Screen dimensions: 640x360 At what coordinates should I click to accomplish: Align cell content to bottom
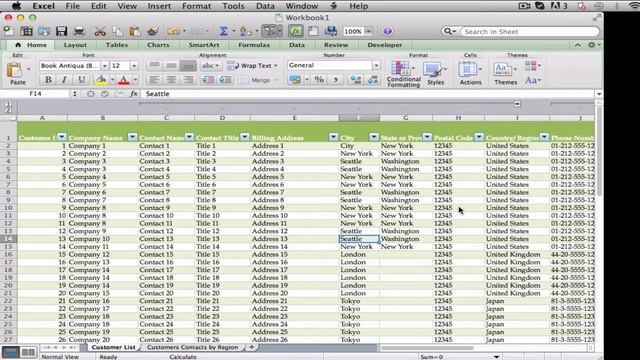[188, 65]
